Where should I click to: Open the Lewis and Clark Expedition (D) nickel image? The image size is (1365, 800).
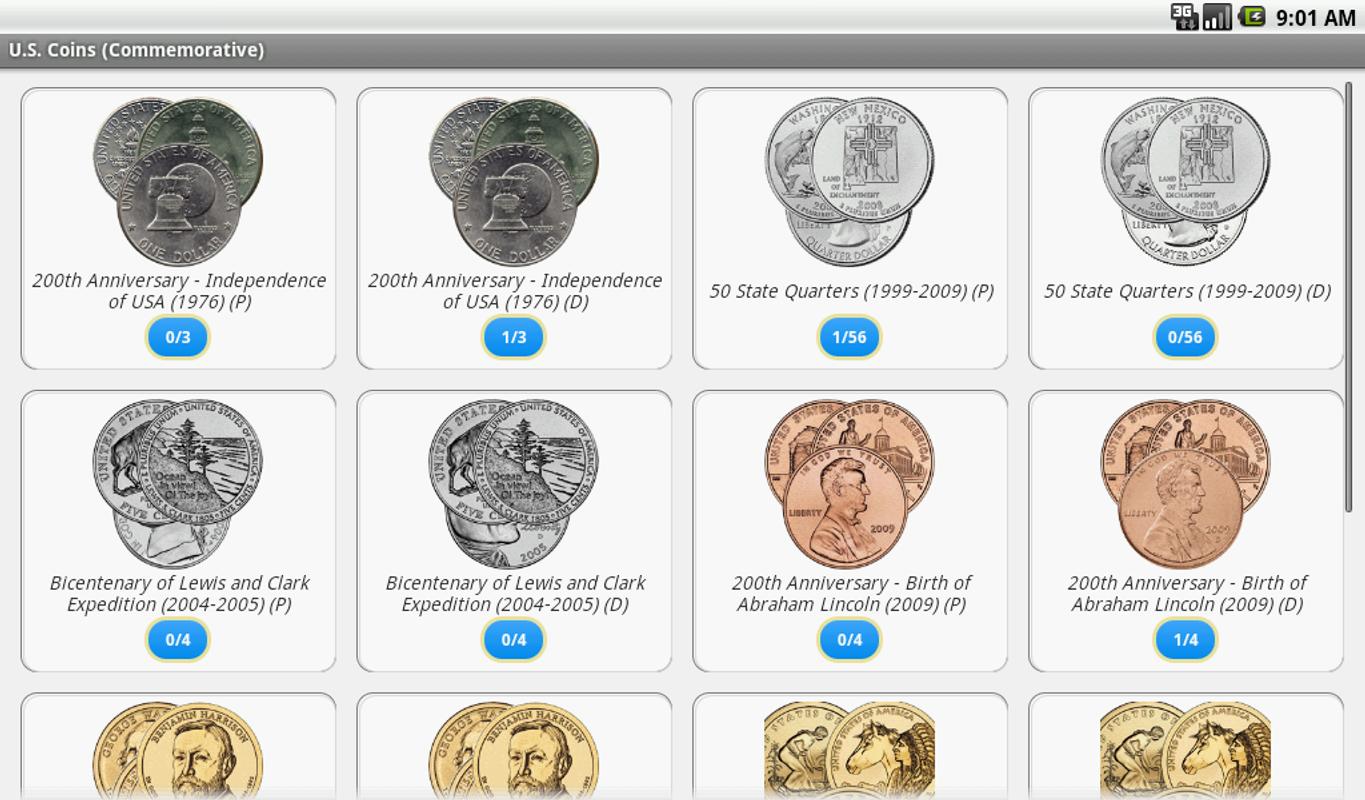(x=514, y=484)
